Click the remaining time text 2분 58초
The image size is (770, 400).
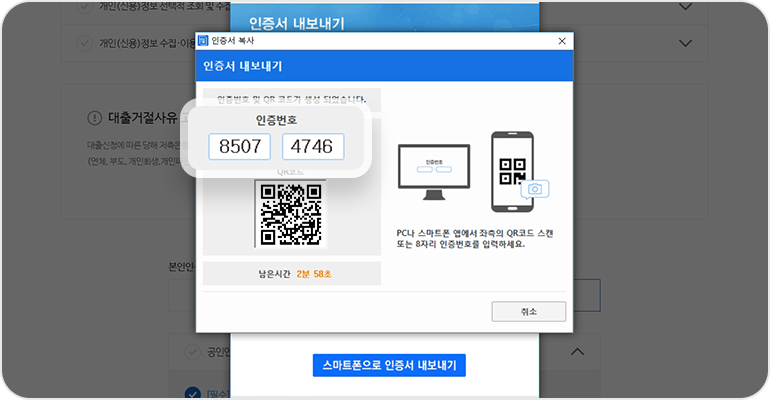[x=314, y=274]
